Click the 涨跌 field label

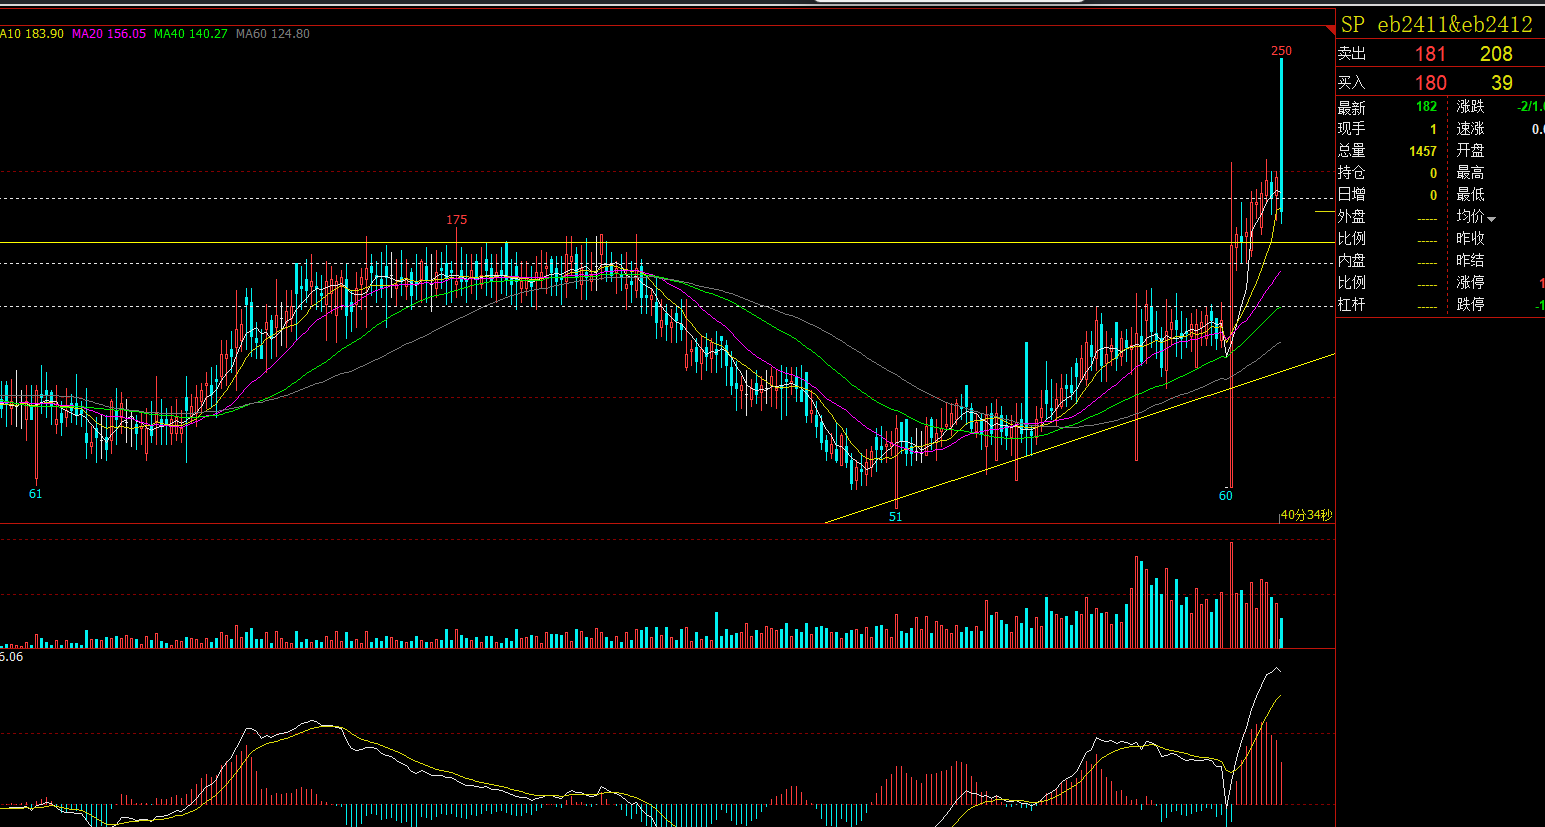tap(1470, 107)
